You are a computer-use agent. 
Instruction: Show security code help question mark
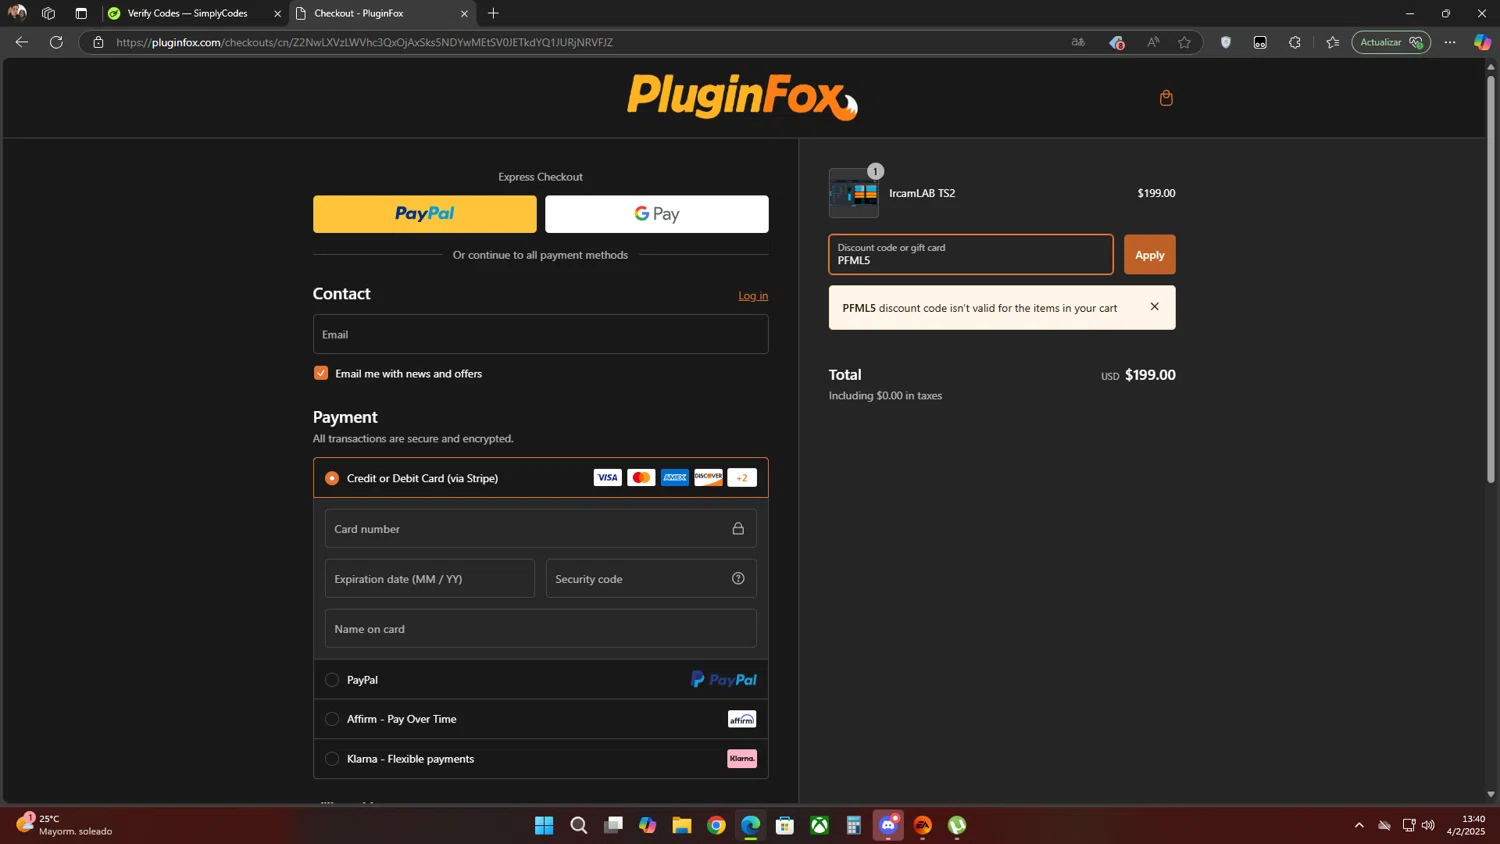(738, 579)
